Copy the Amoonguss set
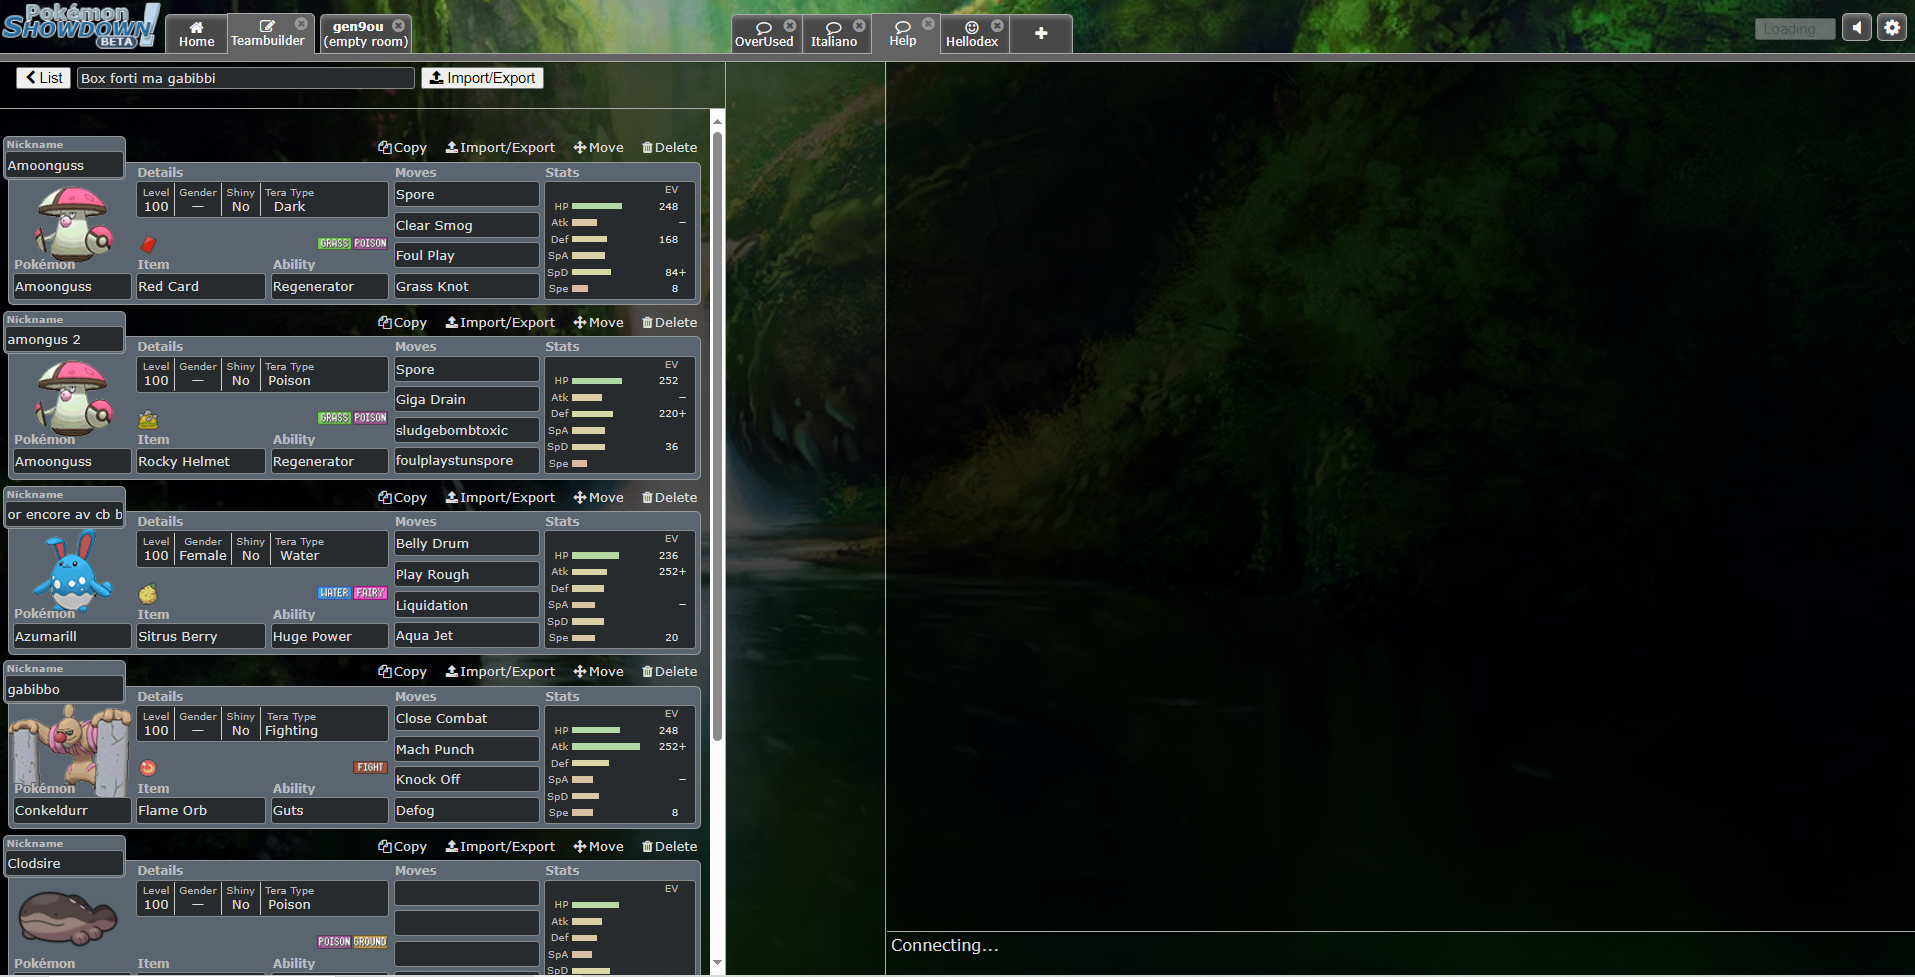The width and height of the screenshot is (1915, 977). (x=402, y=148)
